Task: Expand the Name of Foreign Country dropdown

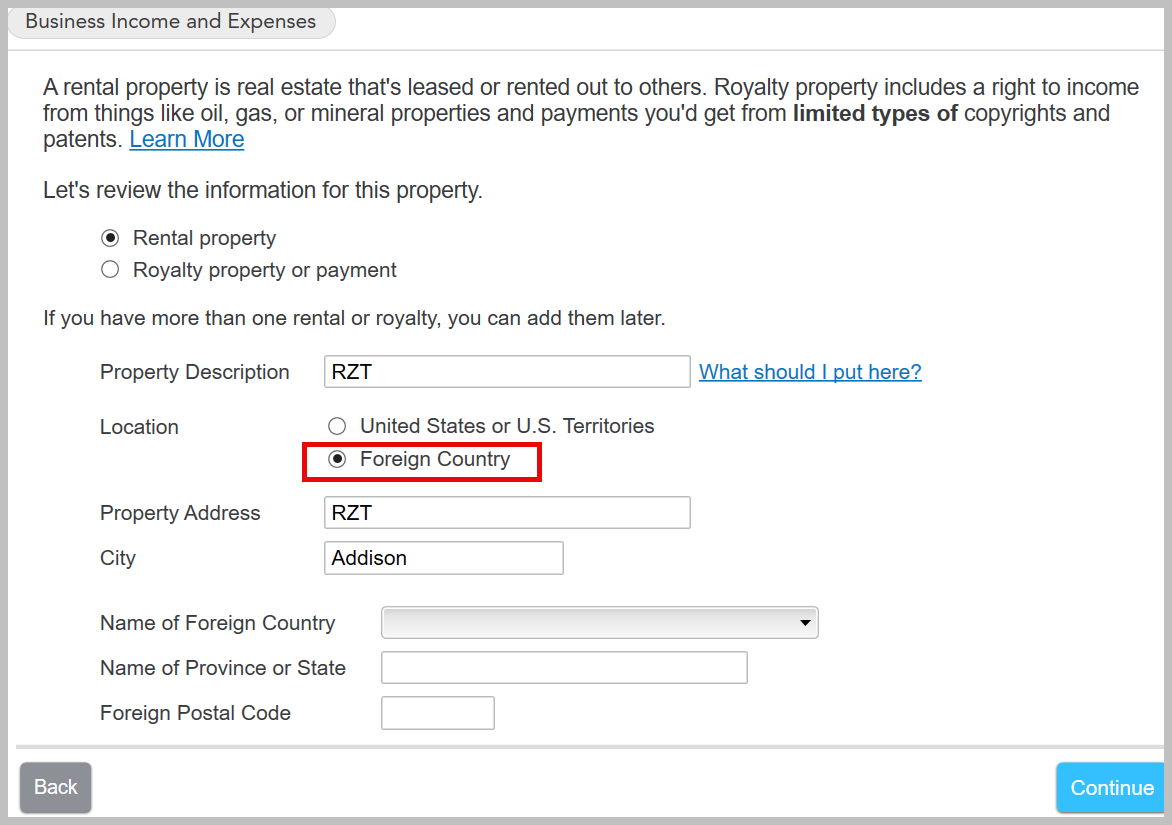Action: point(600,623)
